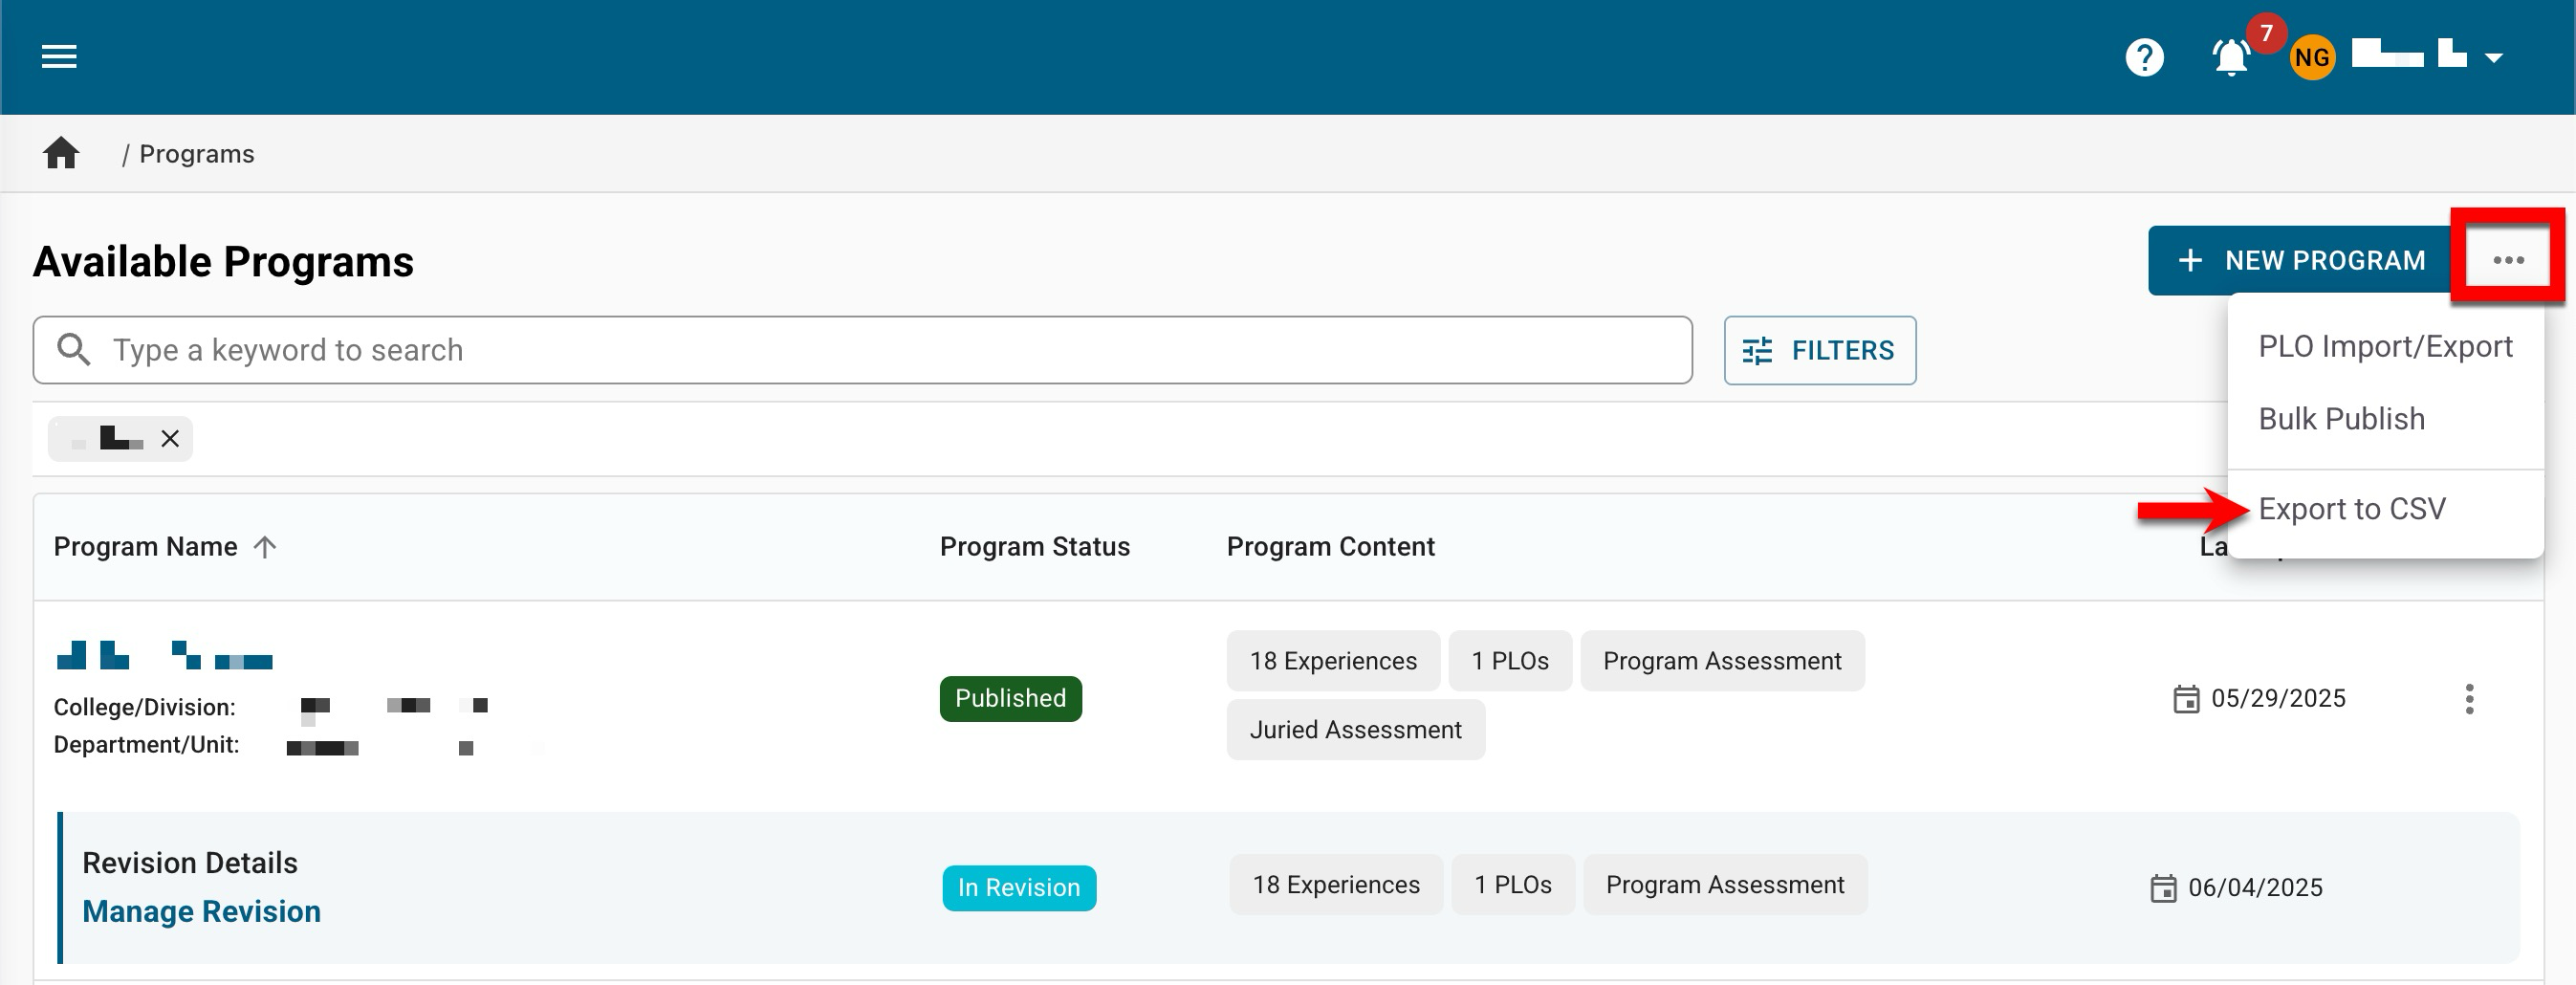Screen dimensions: 2576x985
Task: Open the notifications bell
Action: coord(2231,58)
